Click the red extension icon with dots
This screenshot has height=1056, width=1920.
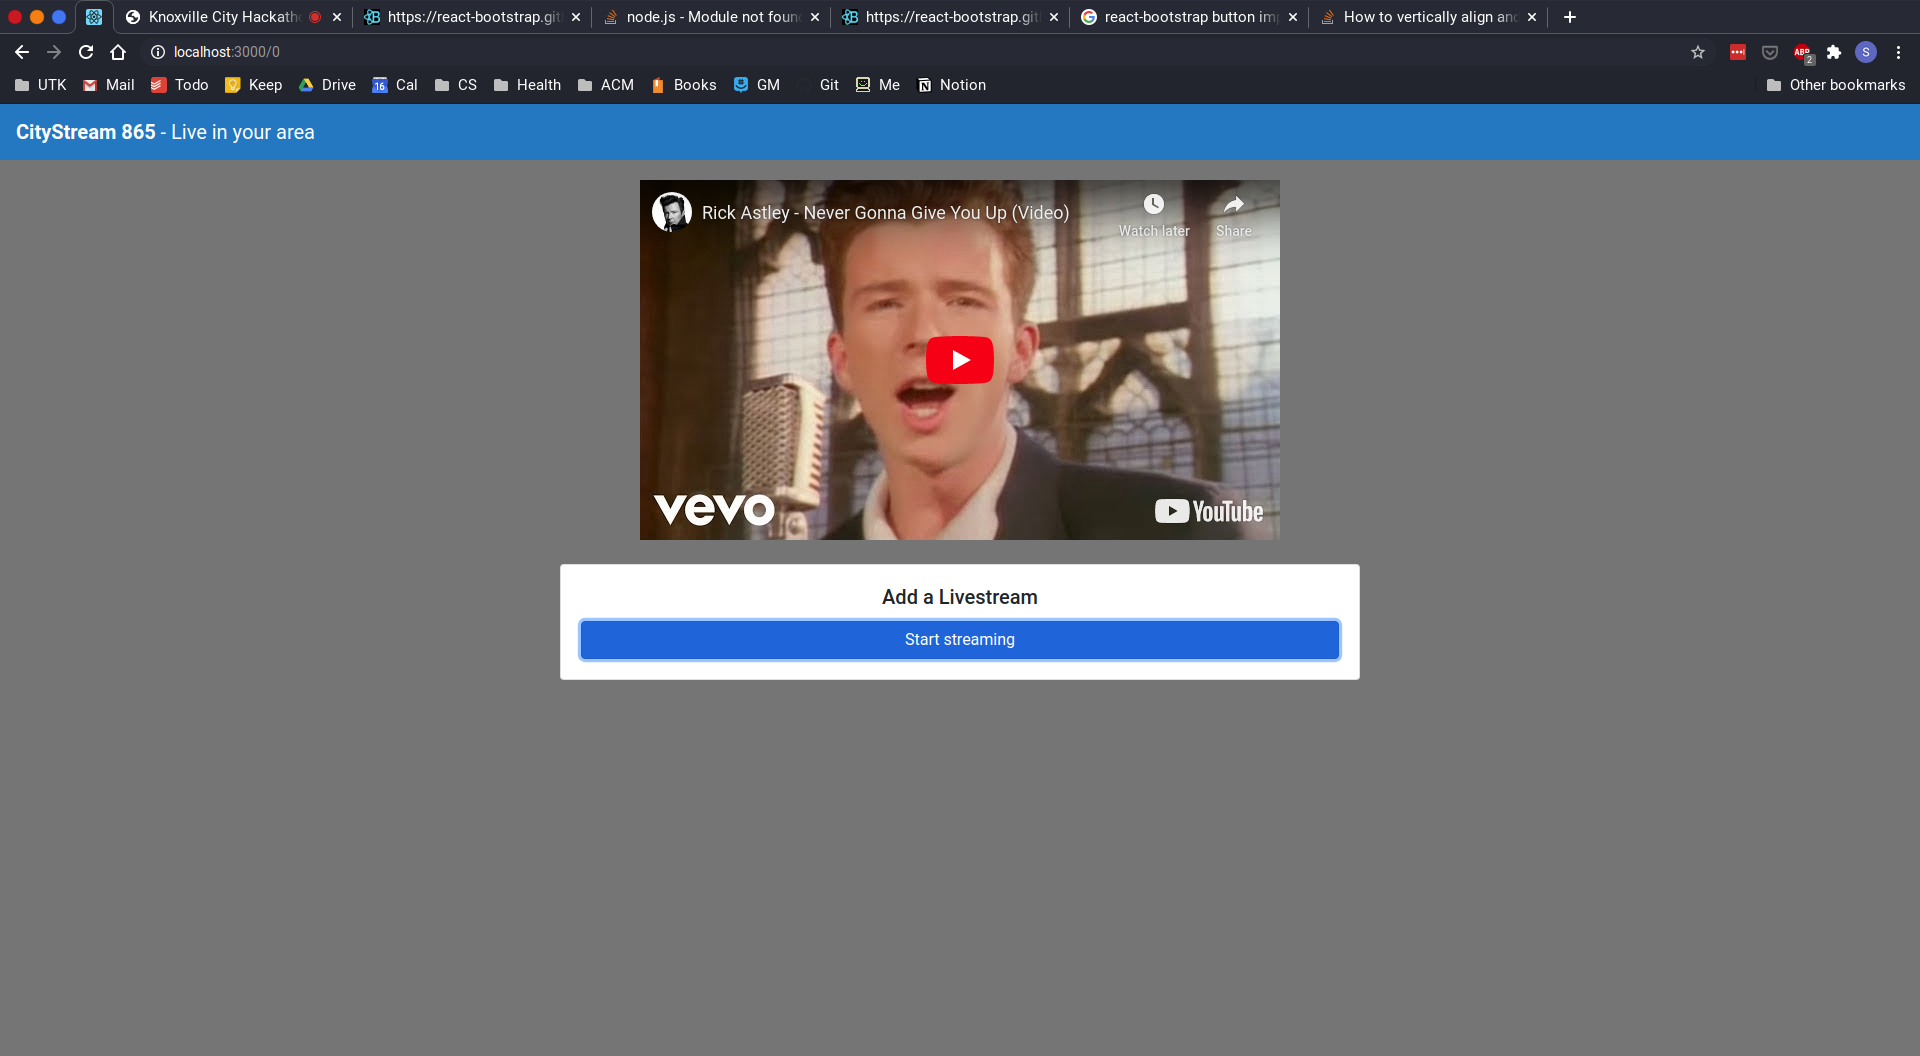pyautogui.click(x=1738, y=52)
